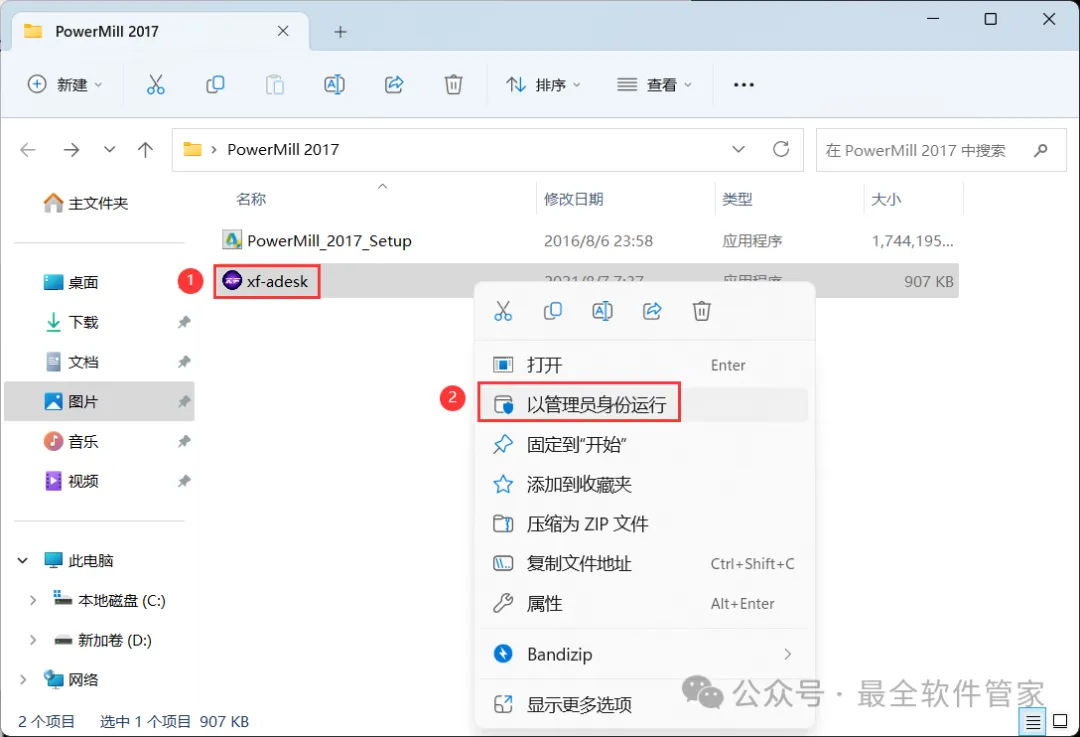Viewport: 1080px width, 737px height.
Task: Close the PowerMill 2017 tab
Action: 283,31
